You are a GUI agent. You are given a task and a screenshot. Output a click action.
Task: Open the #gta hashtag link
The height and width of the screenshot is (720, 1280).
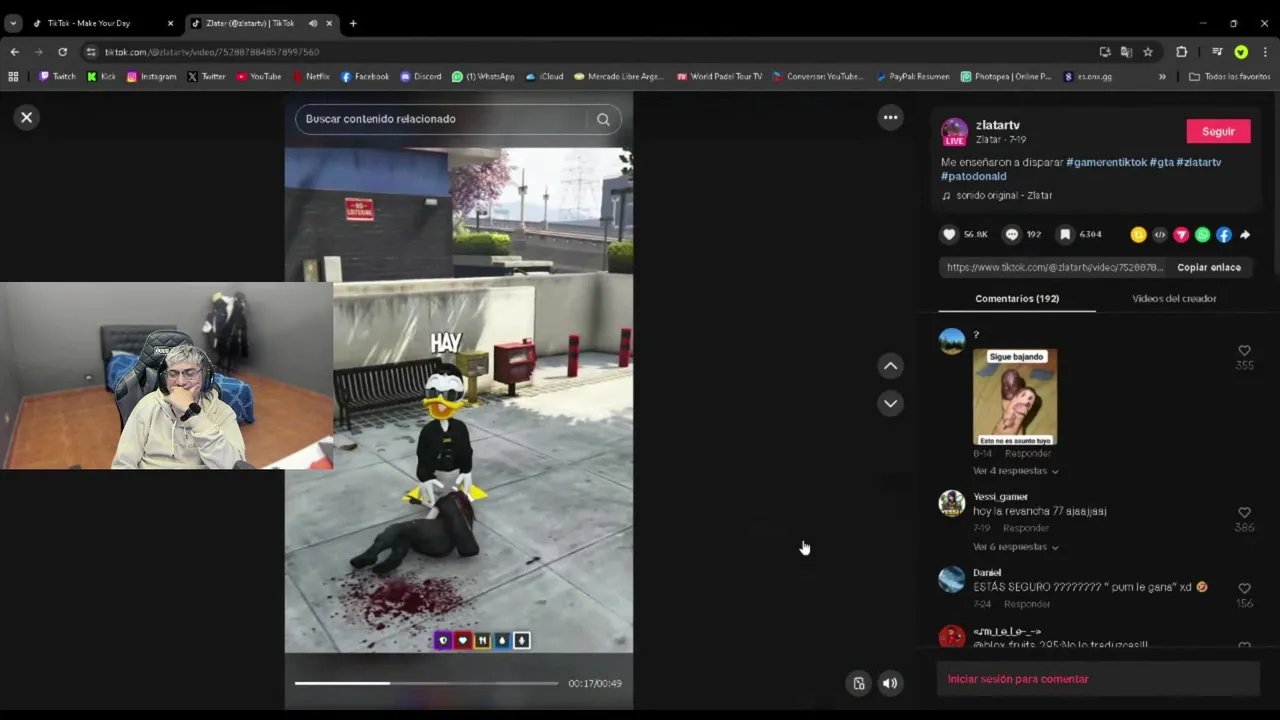(x=1161, y=162)
